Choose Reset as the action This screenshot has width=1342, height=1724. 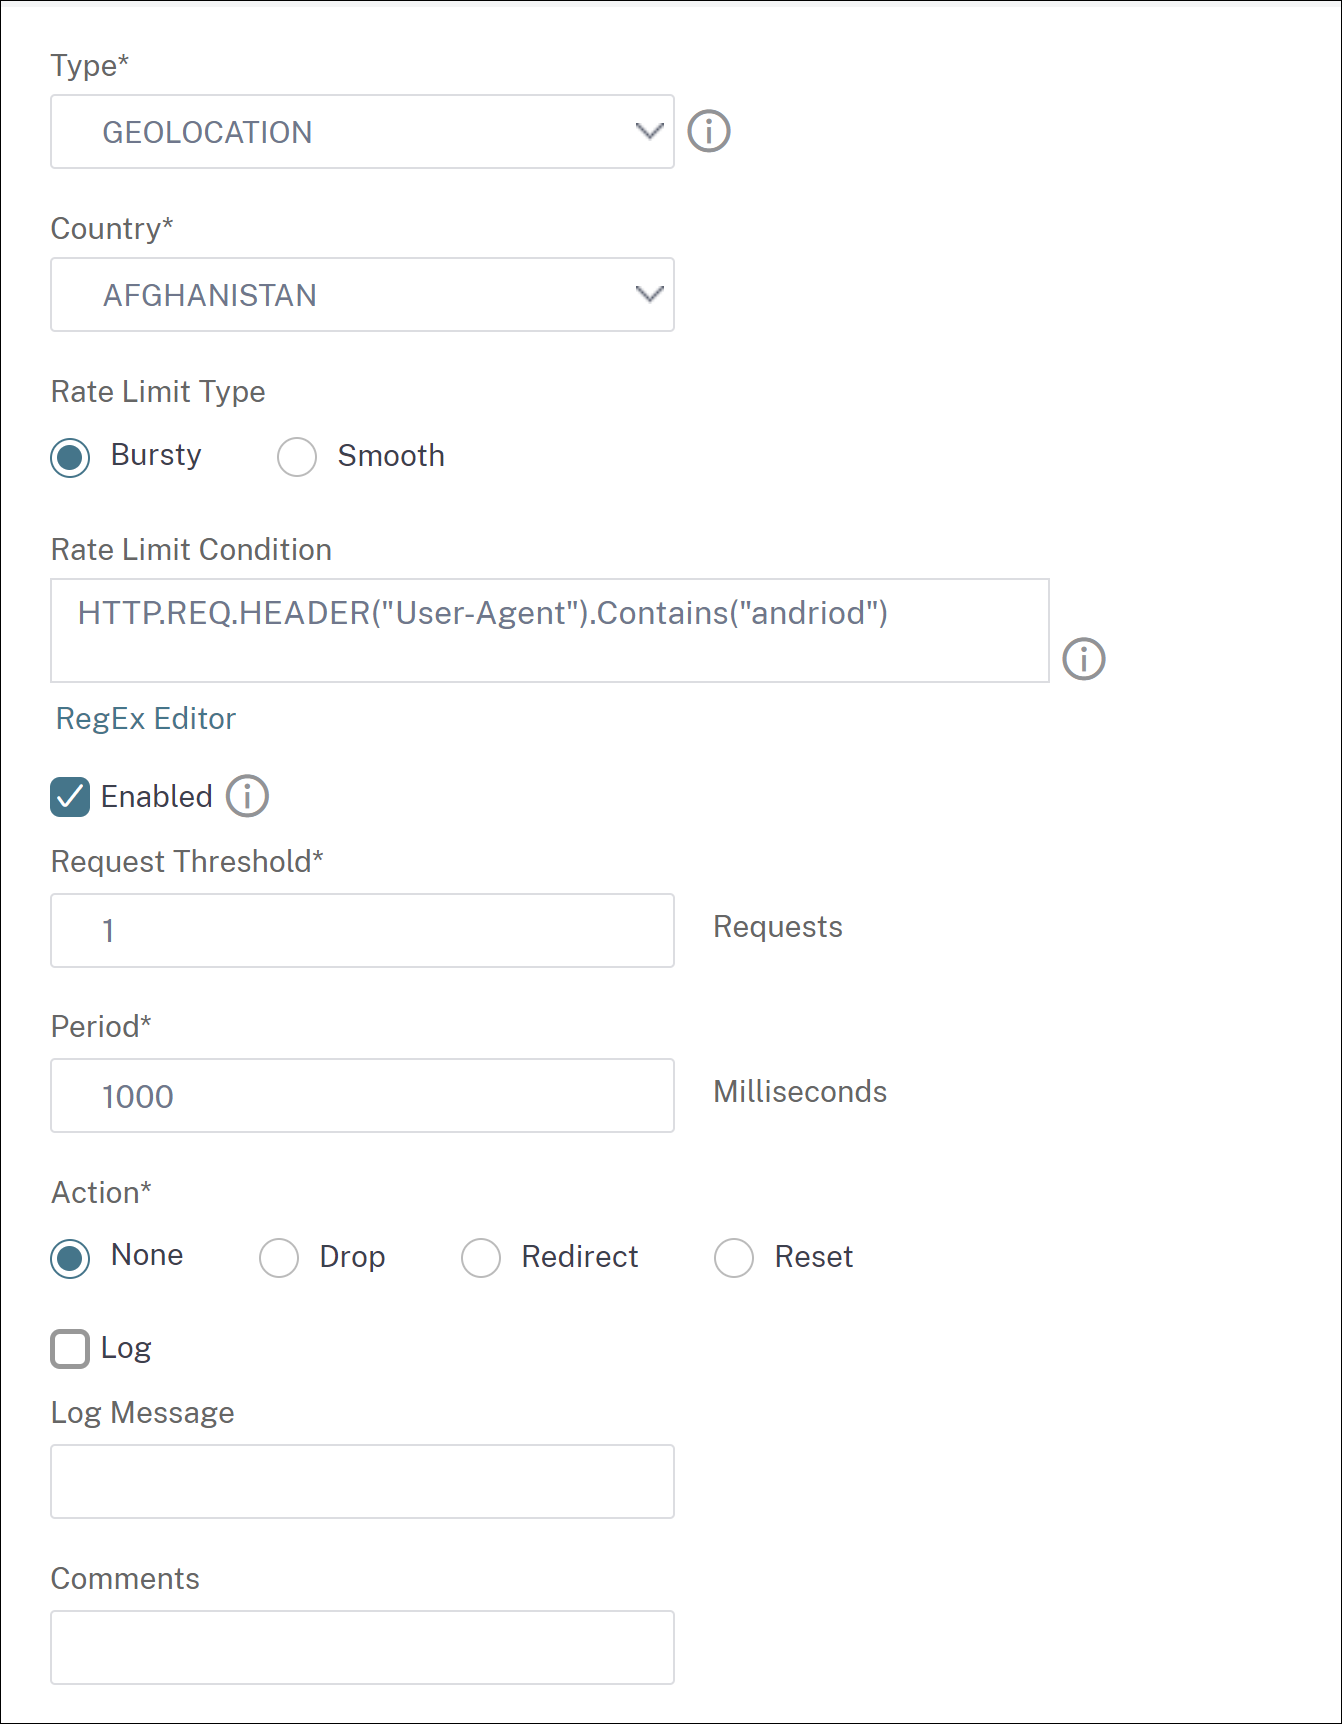734,1258
